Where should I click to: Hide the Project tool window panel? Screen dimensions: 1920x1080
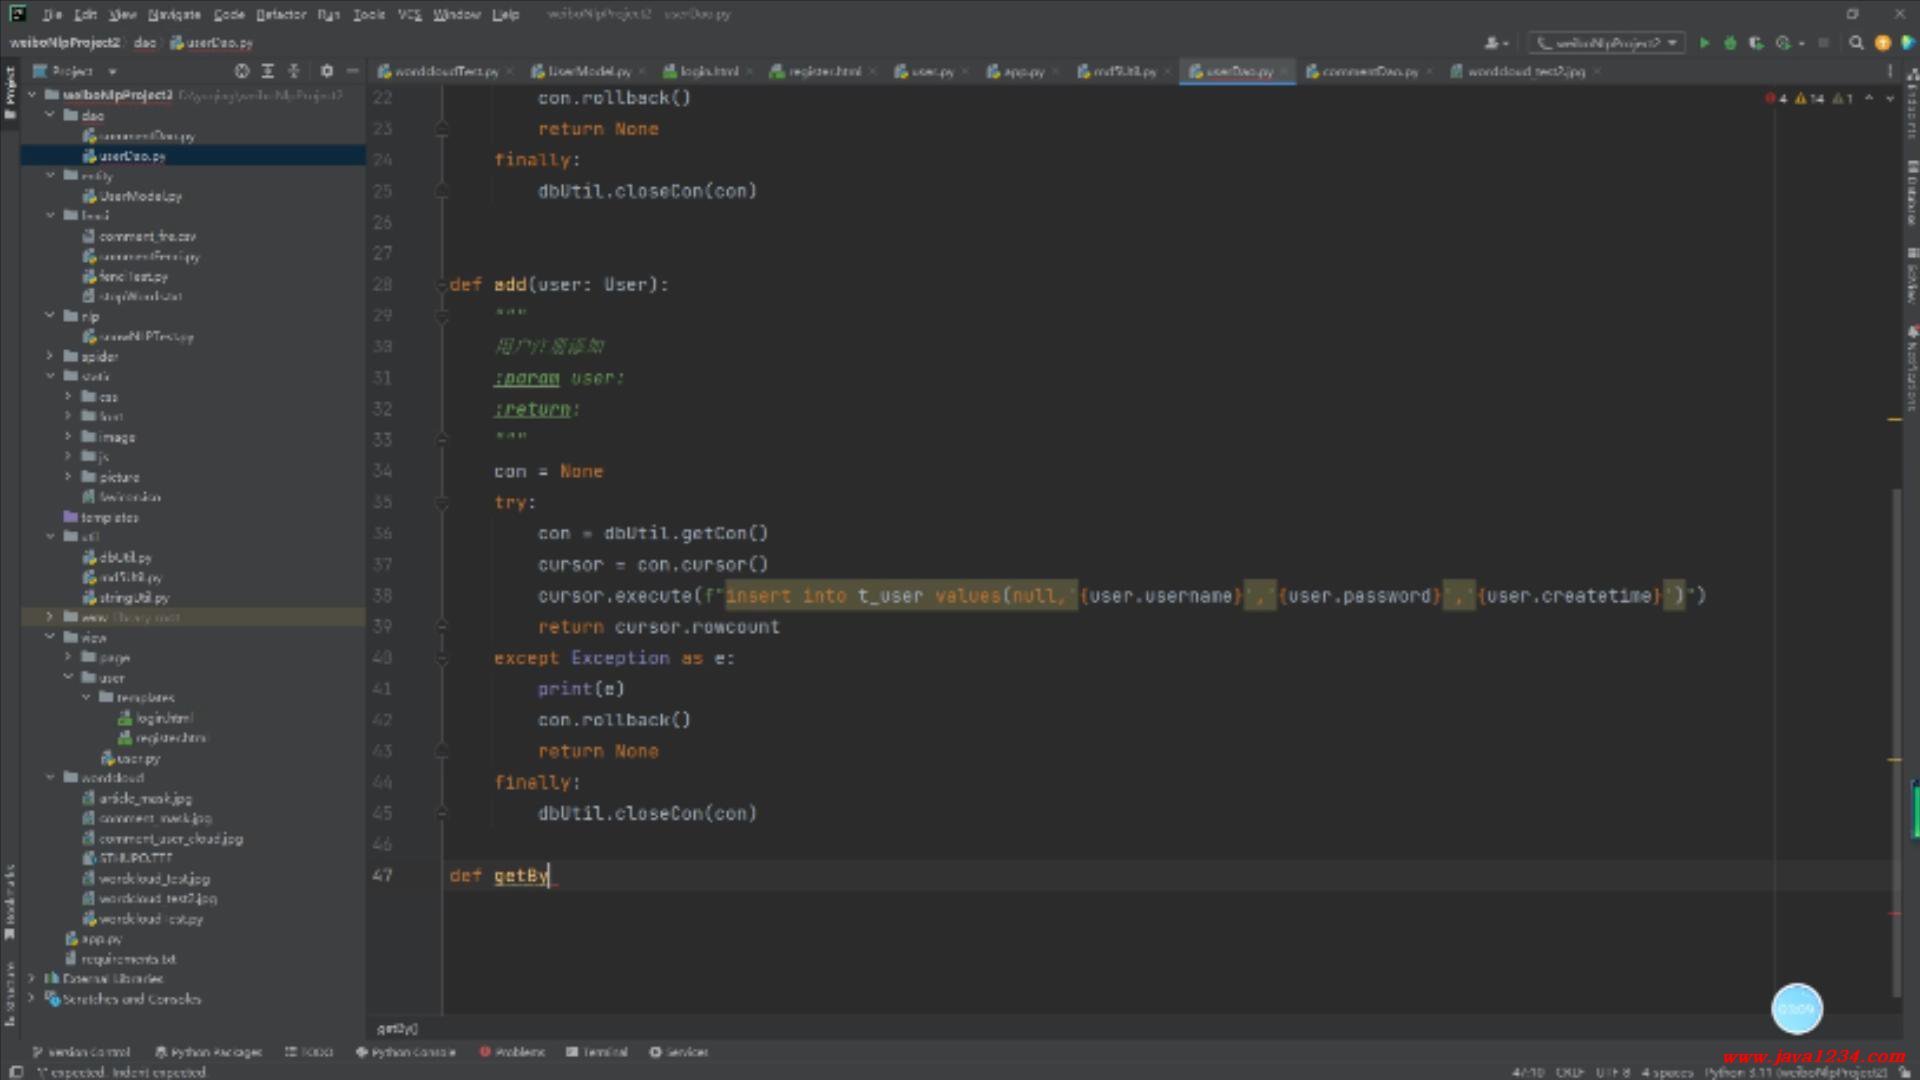pos(352,71)
